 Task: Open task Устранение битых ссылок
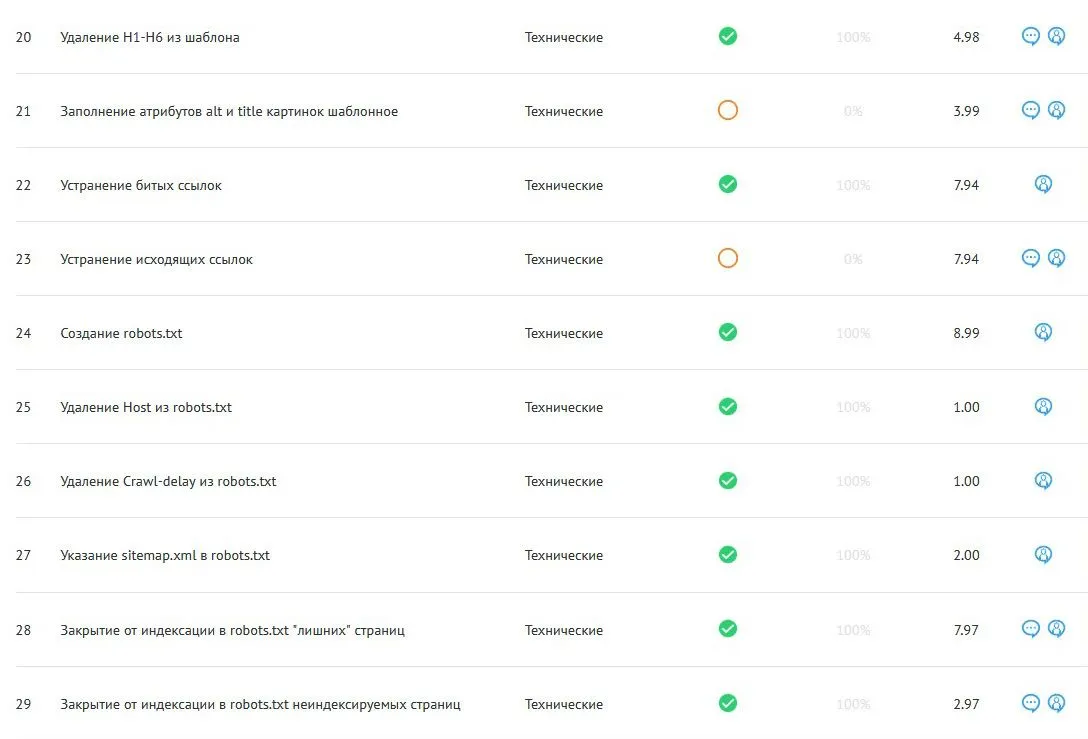[141, 185]
